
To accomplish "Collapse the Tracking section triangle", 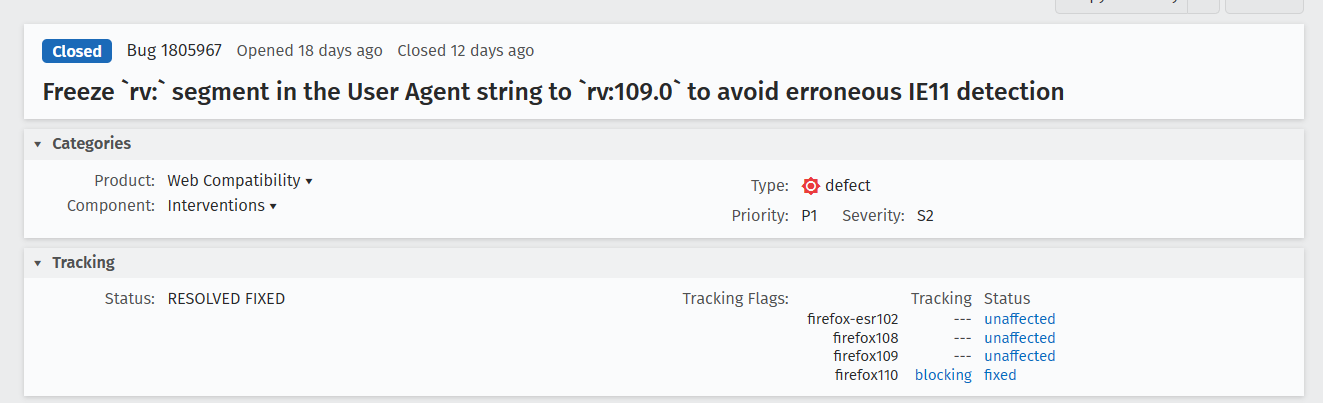I will coord(38,263).
